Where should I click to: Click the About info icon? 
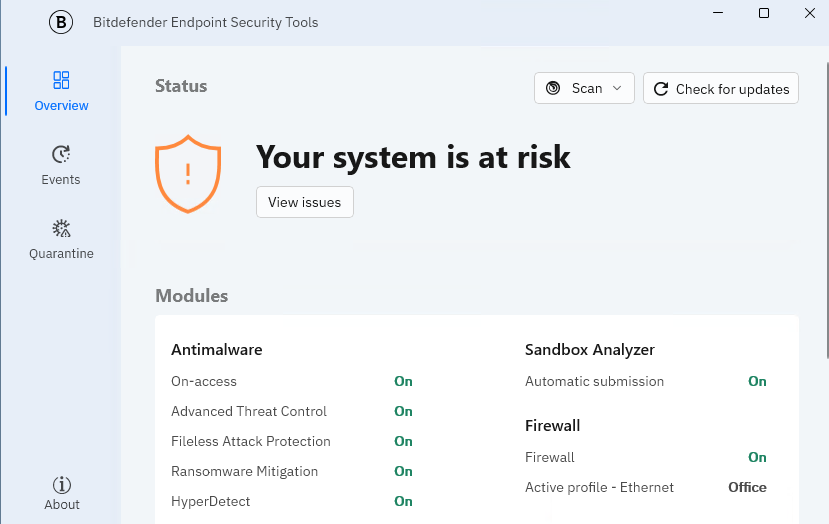tap(62, 485)
